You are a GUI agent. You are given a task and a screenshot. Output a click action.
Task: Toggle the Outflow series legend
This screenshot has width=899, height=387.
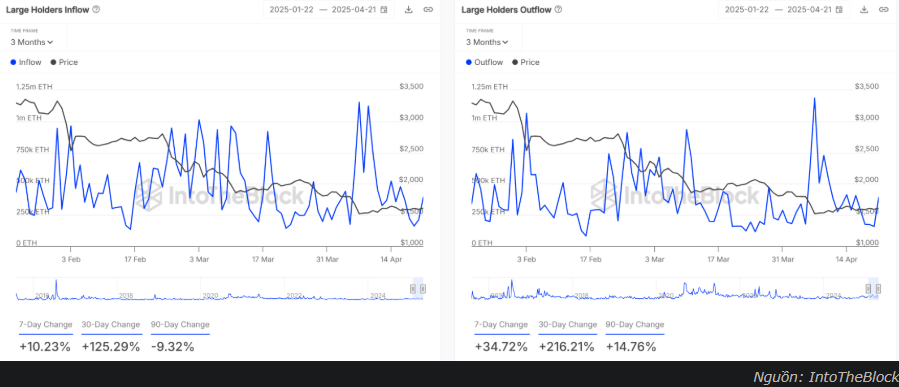click(x=484, y=62)
